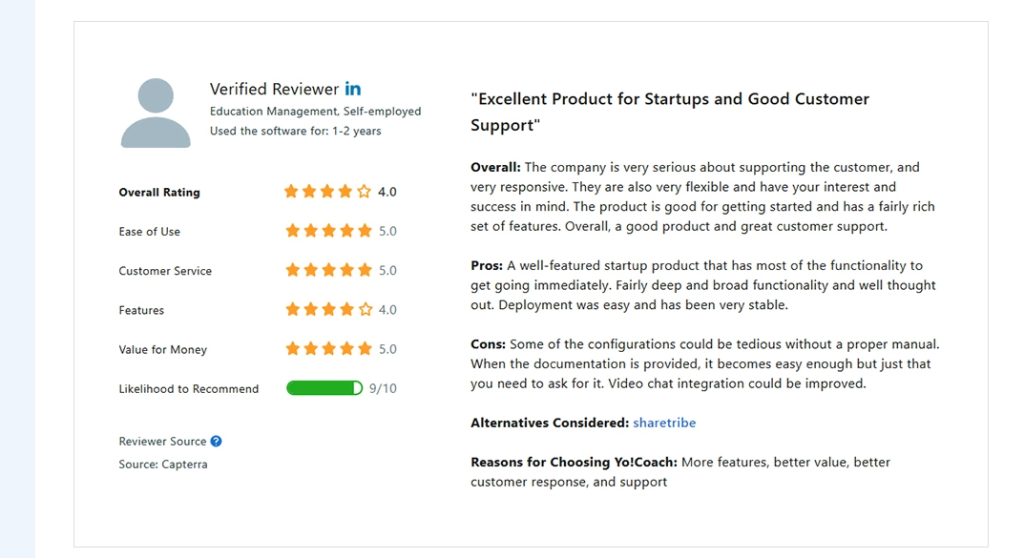Click the Overall Rating stars

pyautogui.click(x=328, y=192)
